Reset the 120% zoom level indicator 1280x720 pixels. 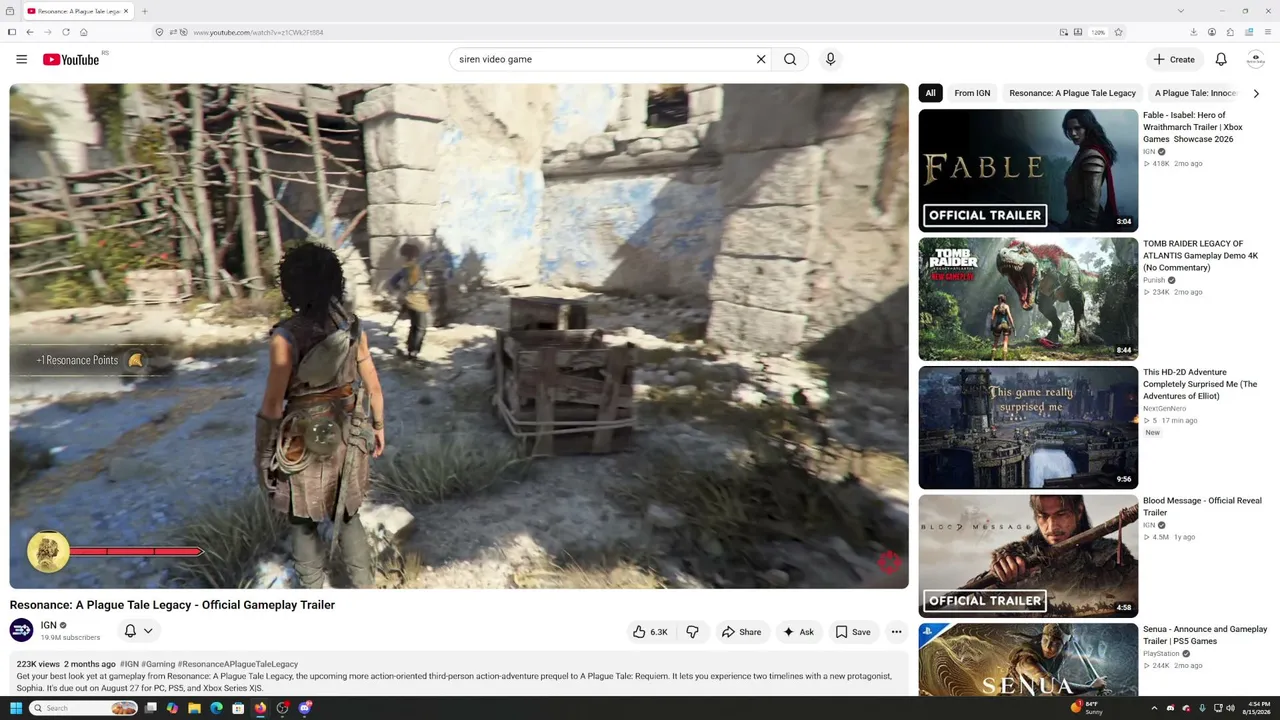(x=1098, y=32)
